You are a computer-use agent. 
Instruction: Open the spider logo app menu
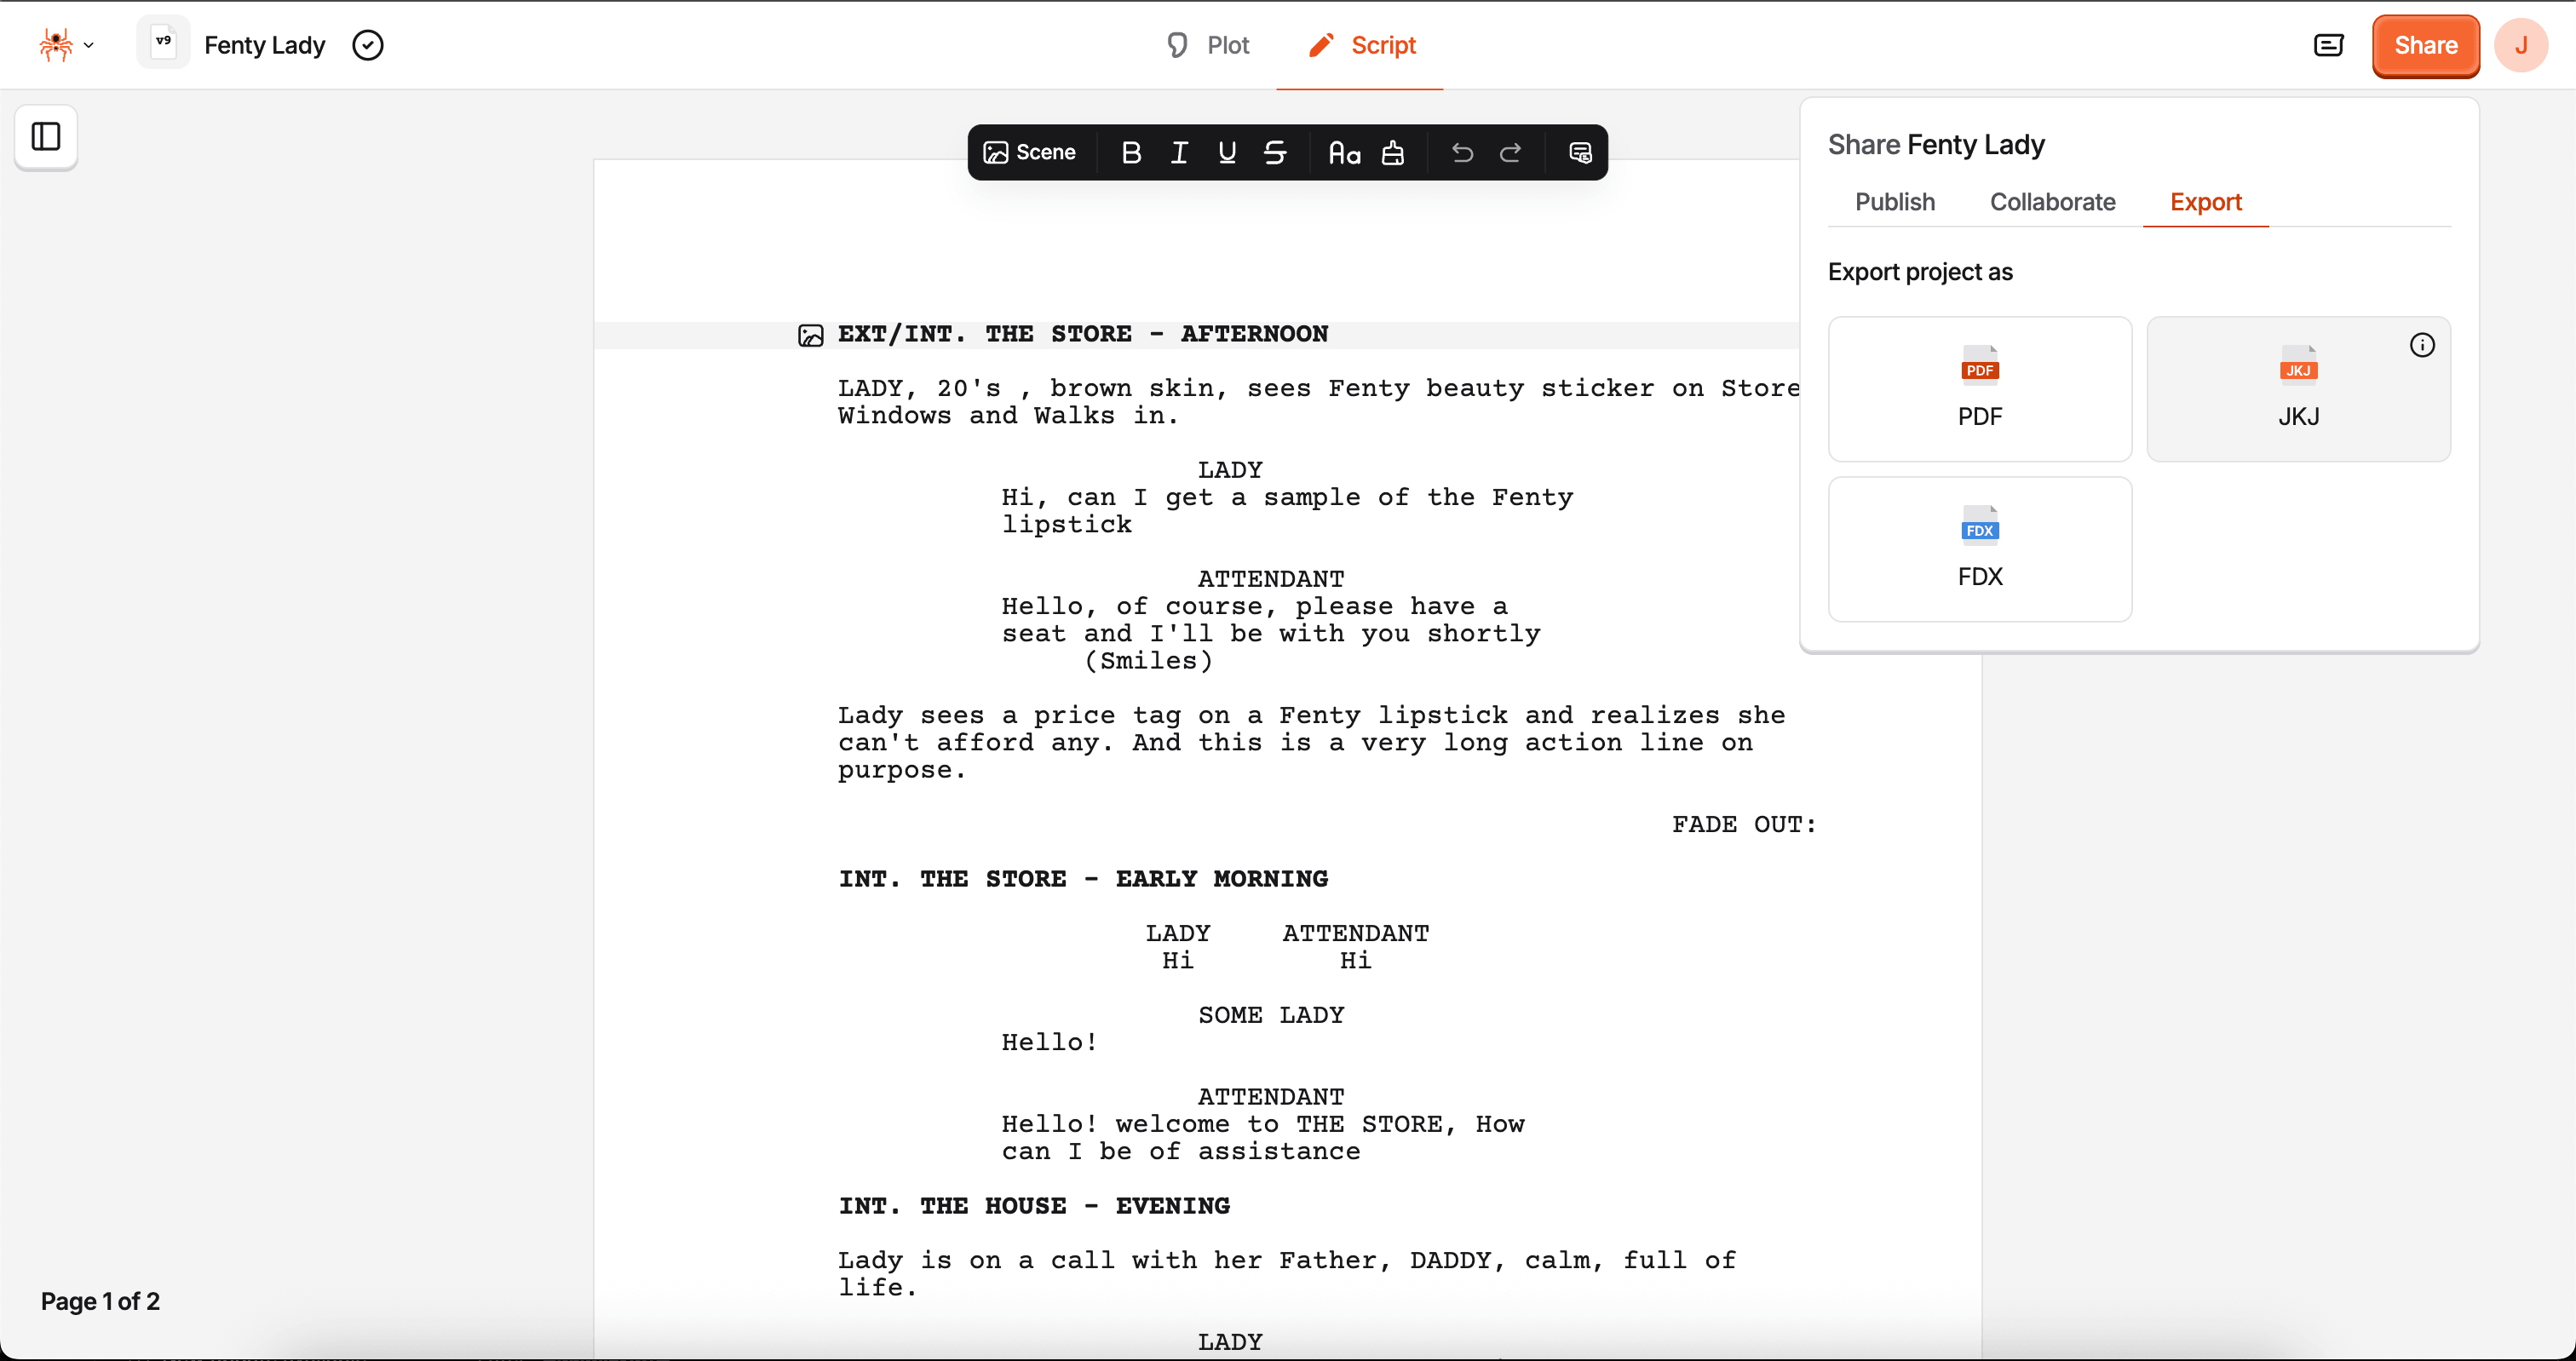66,45
